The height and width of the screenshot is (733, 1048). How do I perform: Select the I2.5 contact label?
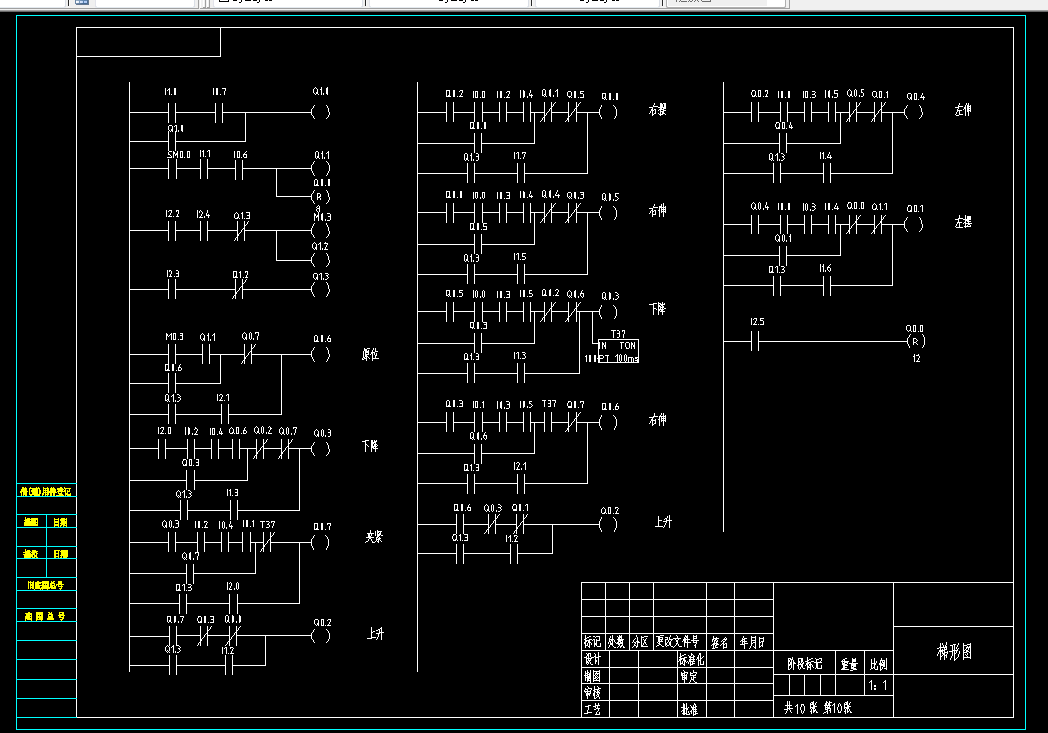pyautogui.click(x=757, y=322)
